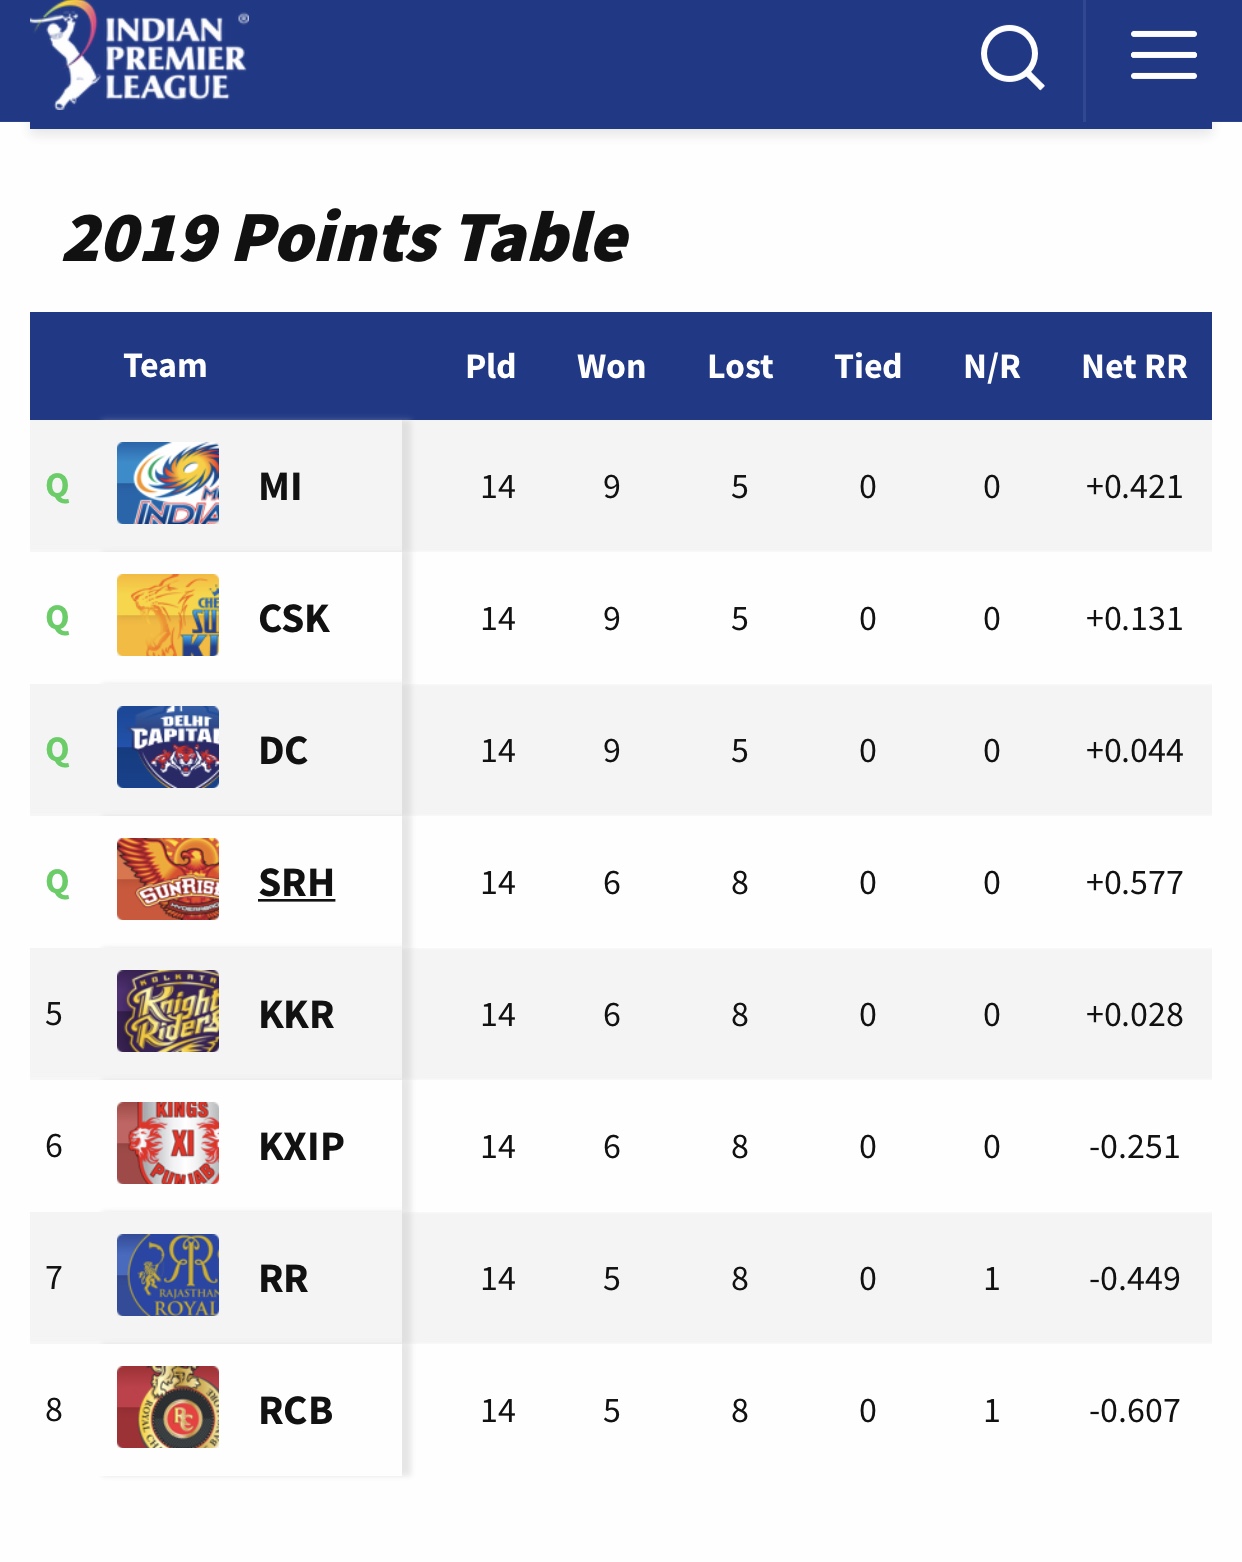The image size is (1242, 1562).
Task: Click the Lost column header
Action: [x=740, y=367]
